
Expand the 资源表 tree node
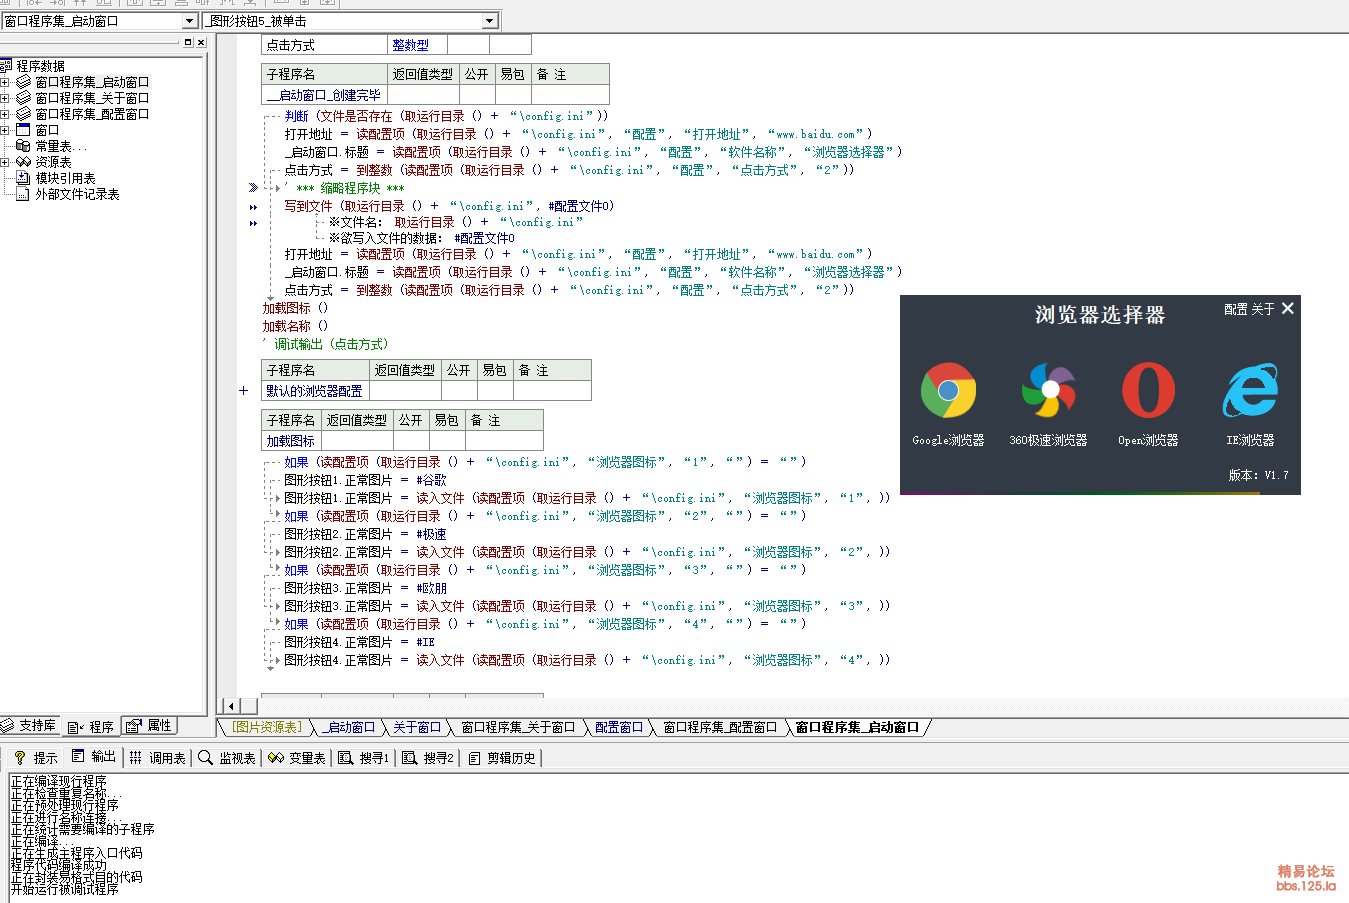pos(5,162)
